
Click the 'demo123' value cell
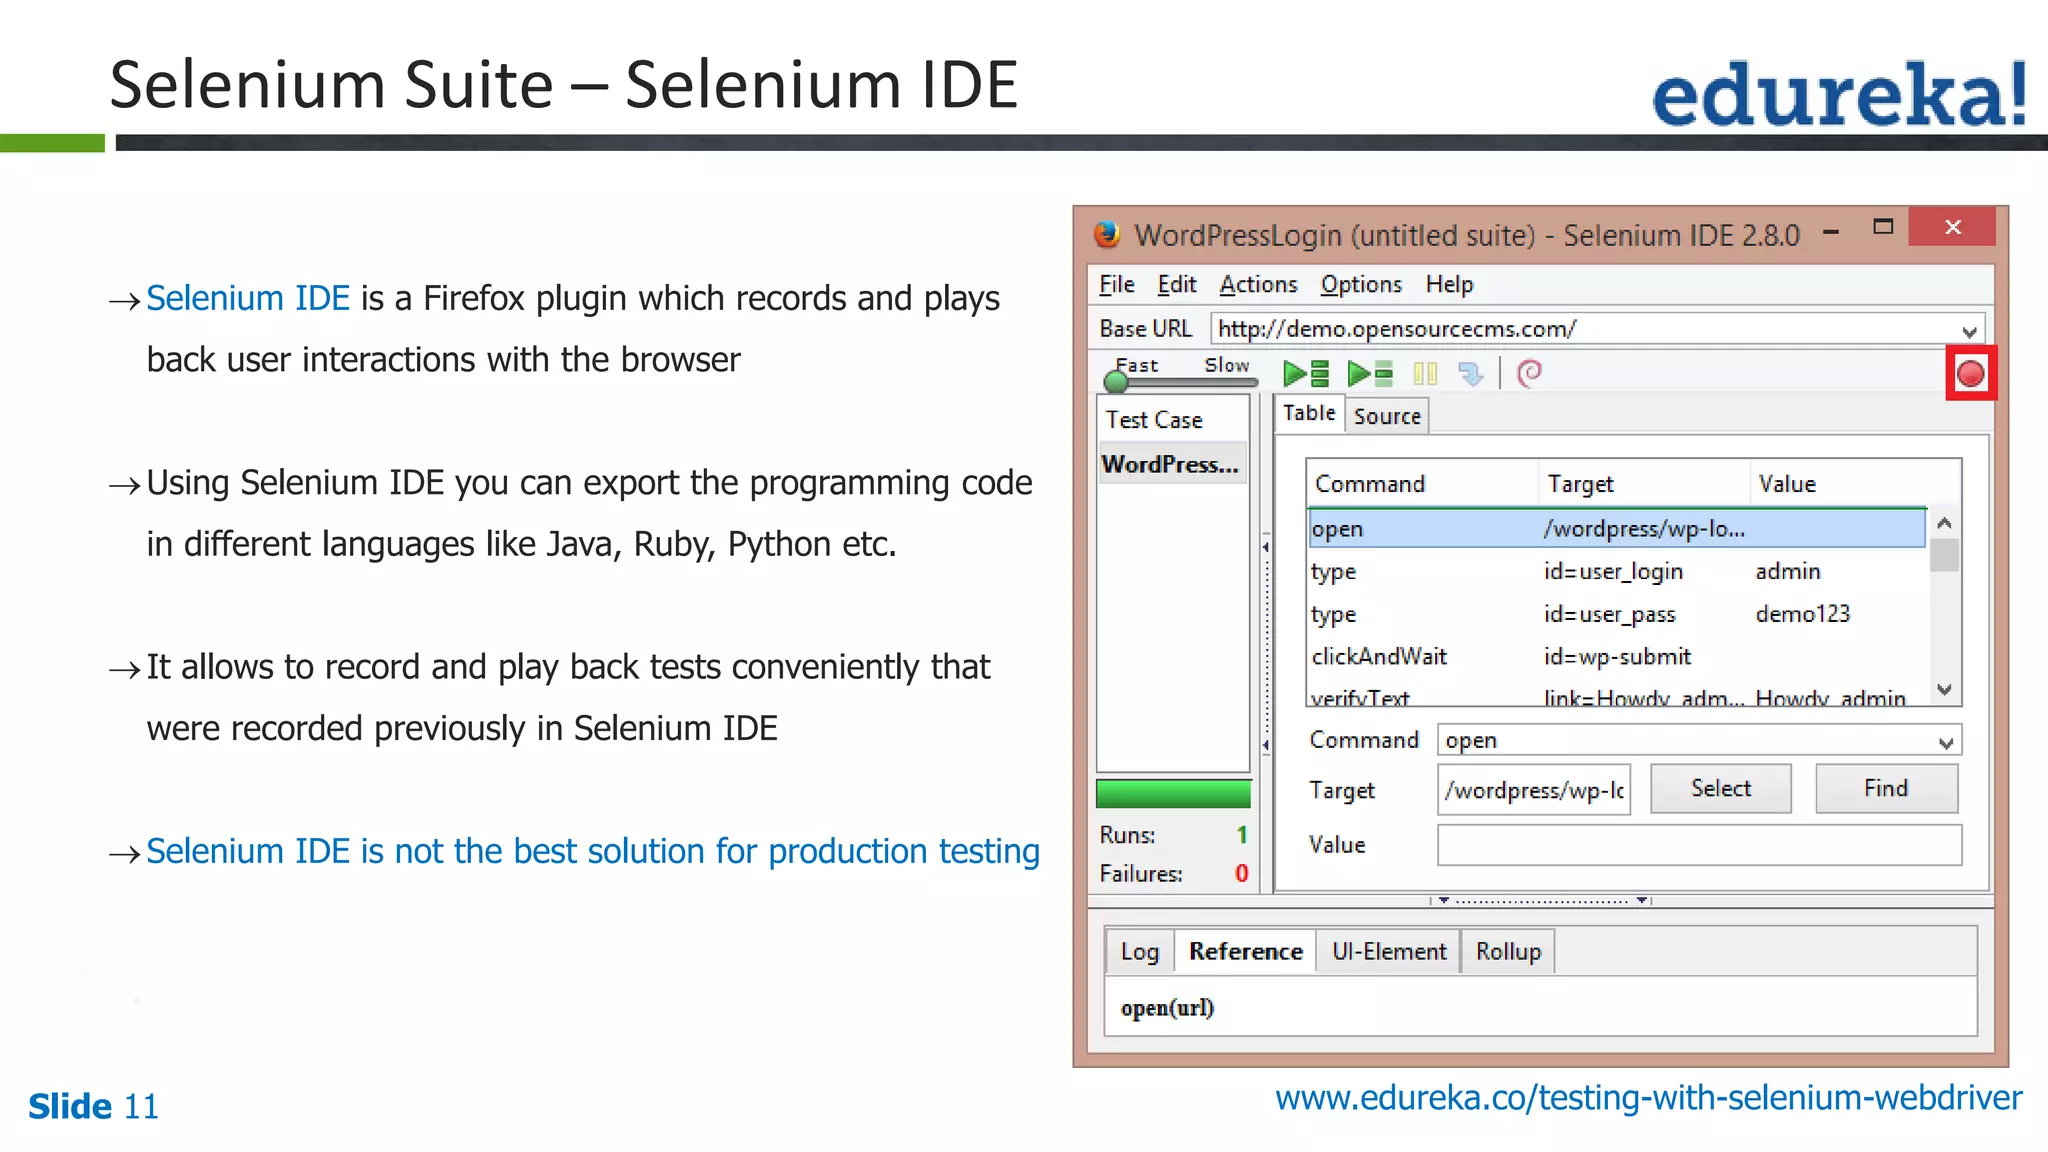pyautogui.click(x=1803, y=614)
